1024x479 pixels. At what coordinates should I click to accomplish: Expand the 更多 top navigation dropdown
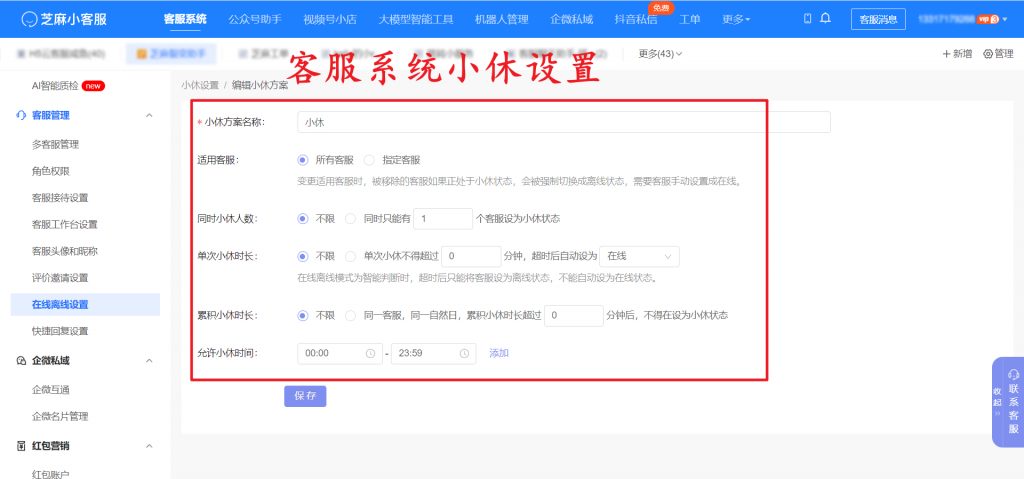736,19
